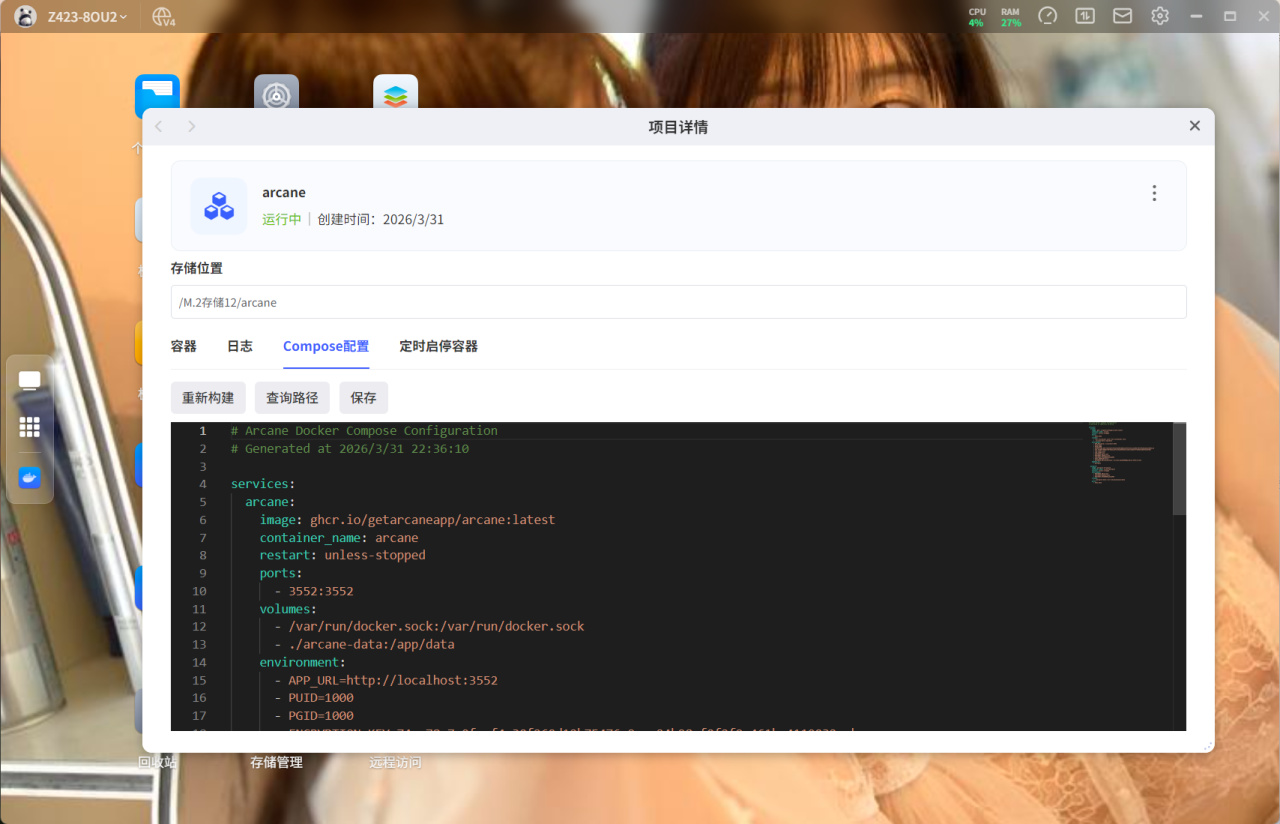Viewport: 1280px width, 824px height.
Task: Click the restart: unless-stopped line
Action: [343, 555]
